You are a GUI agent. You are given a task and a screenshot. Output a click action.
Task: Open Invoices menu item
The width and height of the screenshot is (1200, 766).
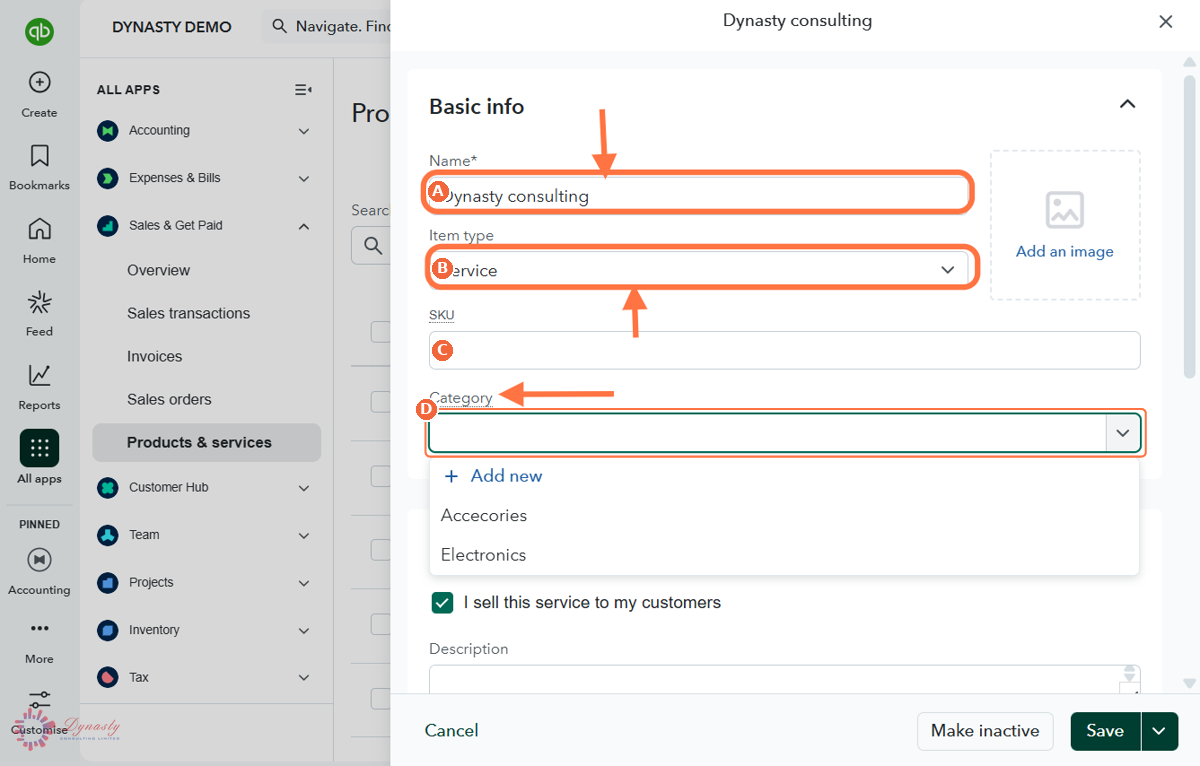(x=154, y=356)
